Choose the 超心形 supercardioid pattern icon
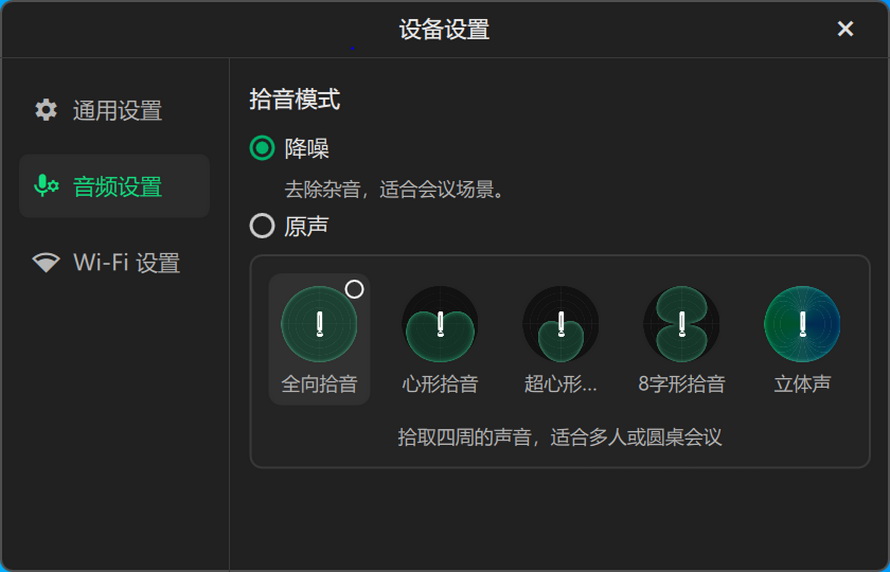Image resolution: width=890 pixels, height=572 pixels. pos(561,324)
